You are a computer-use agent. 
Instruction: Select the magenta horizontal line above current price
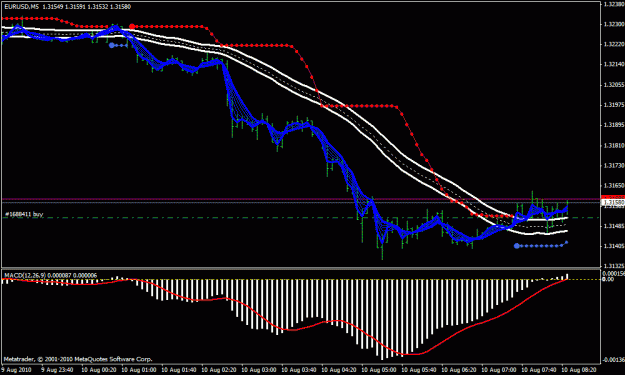point(301,198)
